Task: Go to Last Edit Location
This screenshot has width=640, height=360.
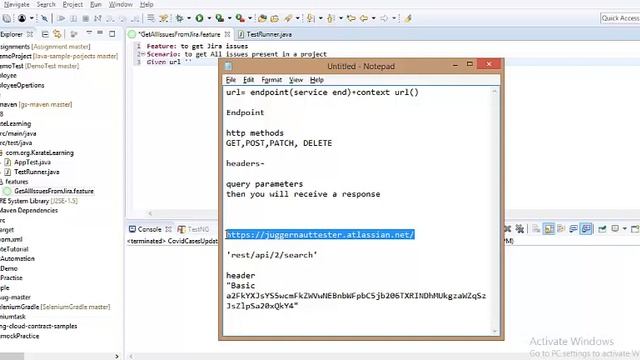Action: click(351, 18)
